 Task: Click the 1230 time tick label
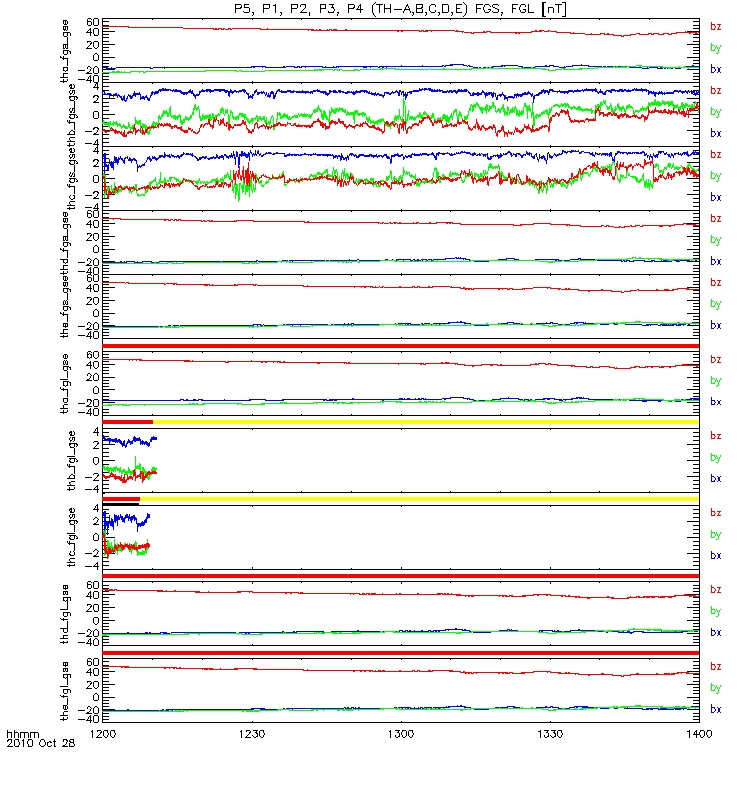252,734
